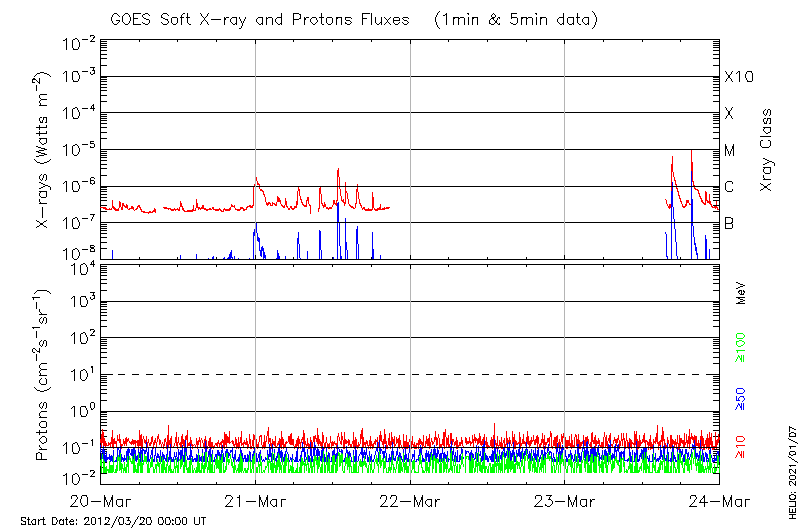Image resolution: width=800 pixels, height=530 pixels.
Task: Click the Protons y-axis label
Action: pos(44,375)
